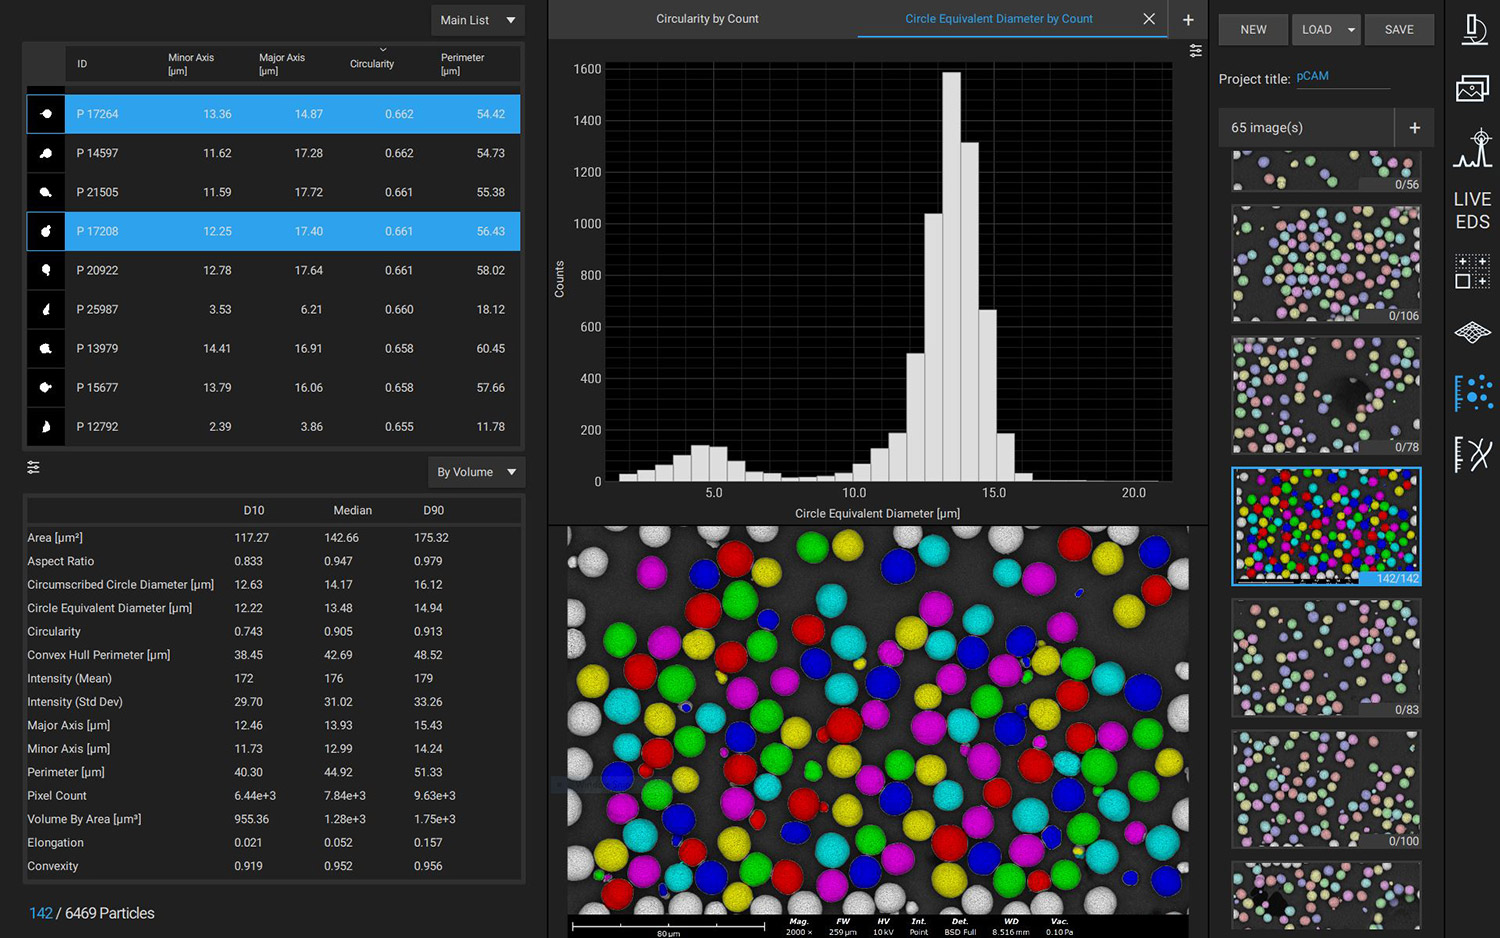Switch to LIVE EDS mode
Viewport: 1500px width, 938px height.
click(x=1472, y=210)
